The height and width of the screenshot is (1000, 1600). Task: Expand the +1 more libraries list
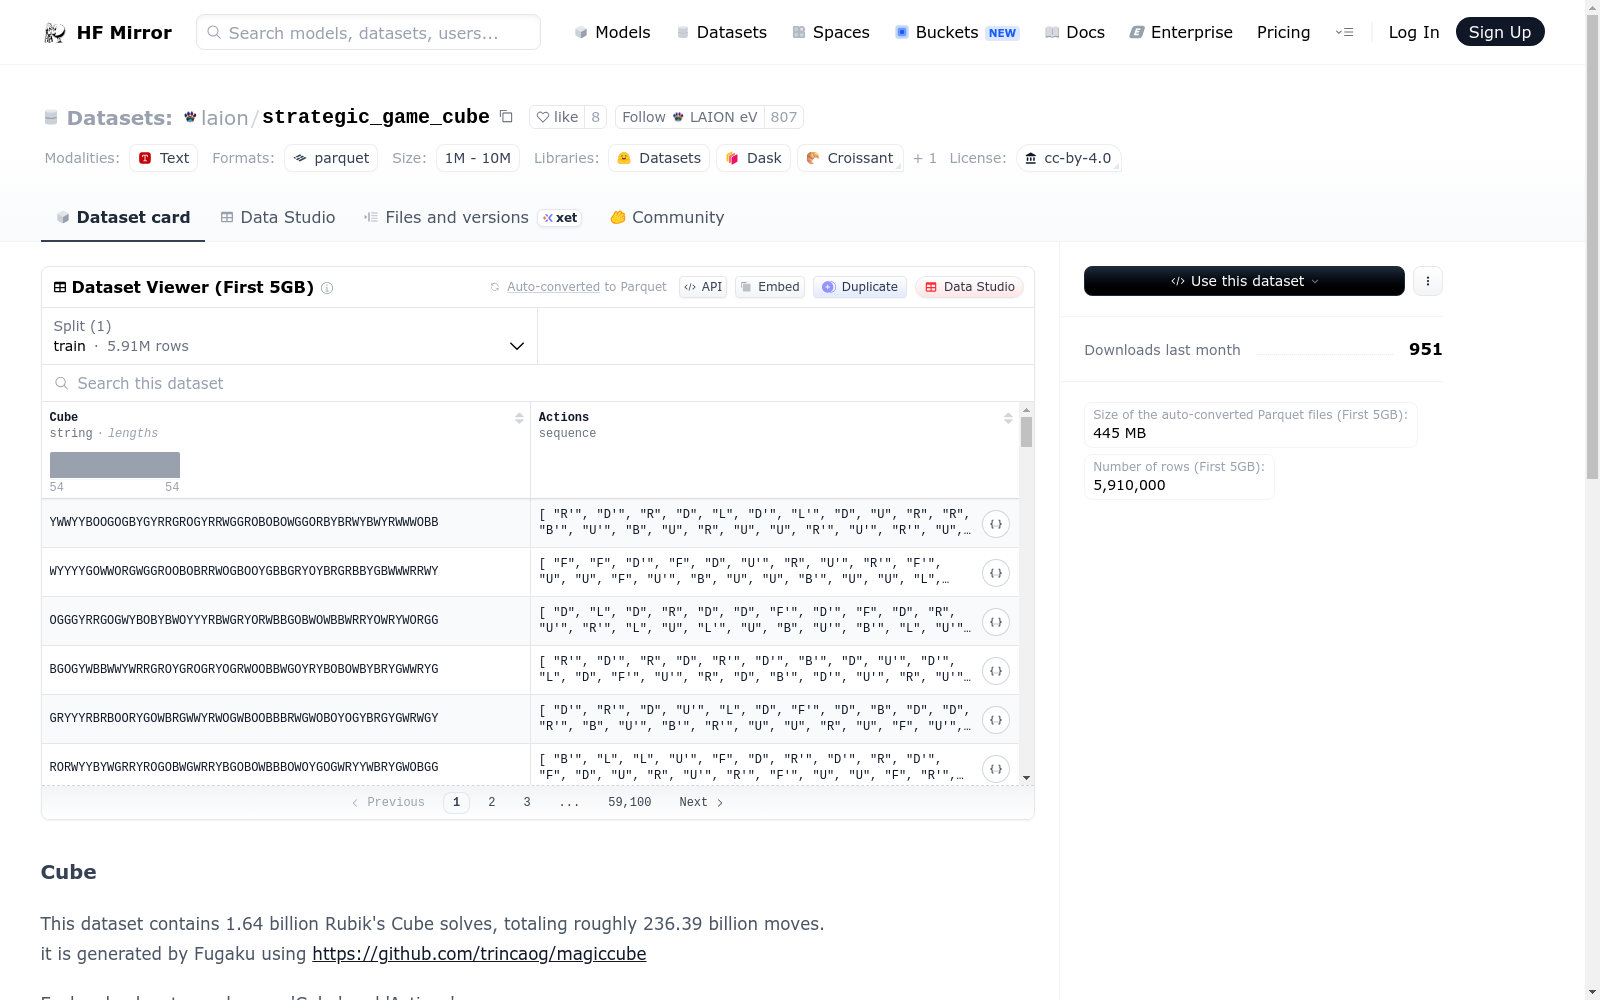pos(925,158)
